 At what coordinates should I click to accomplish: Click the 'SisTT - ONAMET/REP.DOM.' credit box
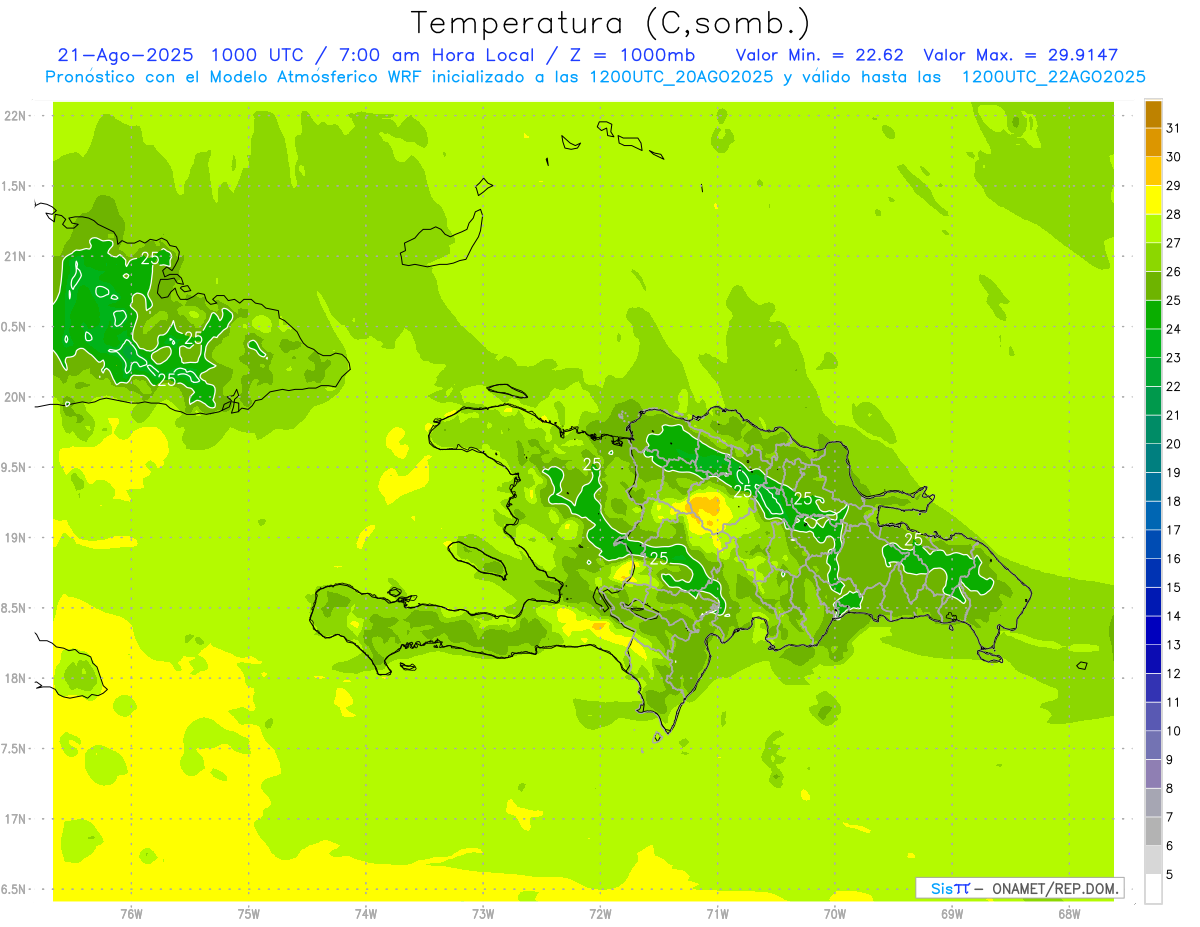point(1019,888)
